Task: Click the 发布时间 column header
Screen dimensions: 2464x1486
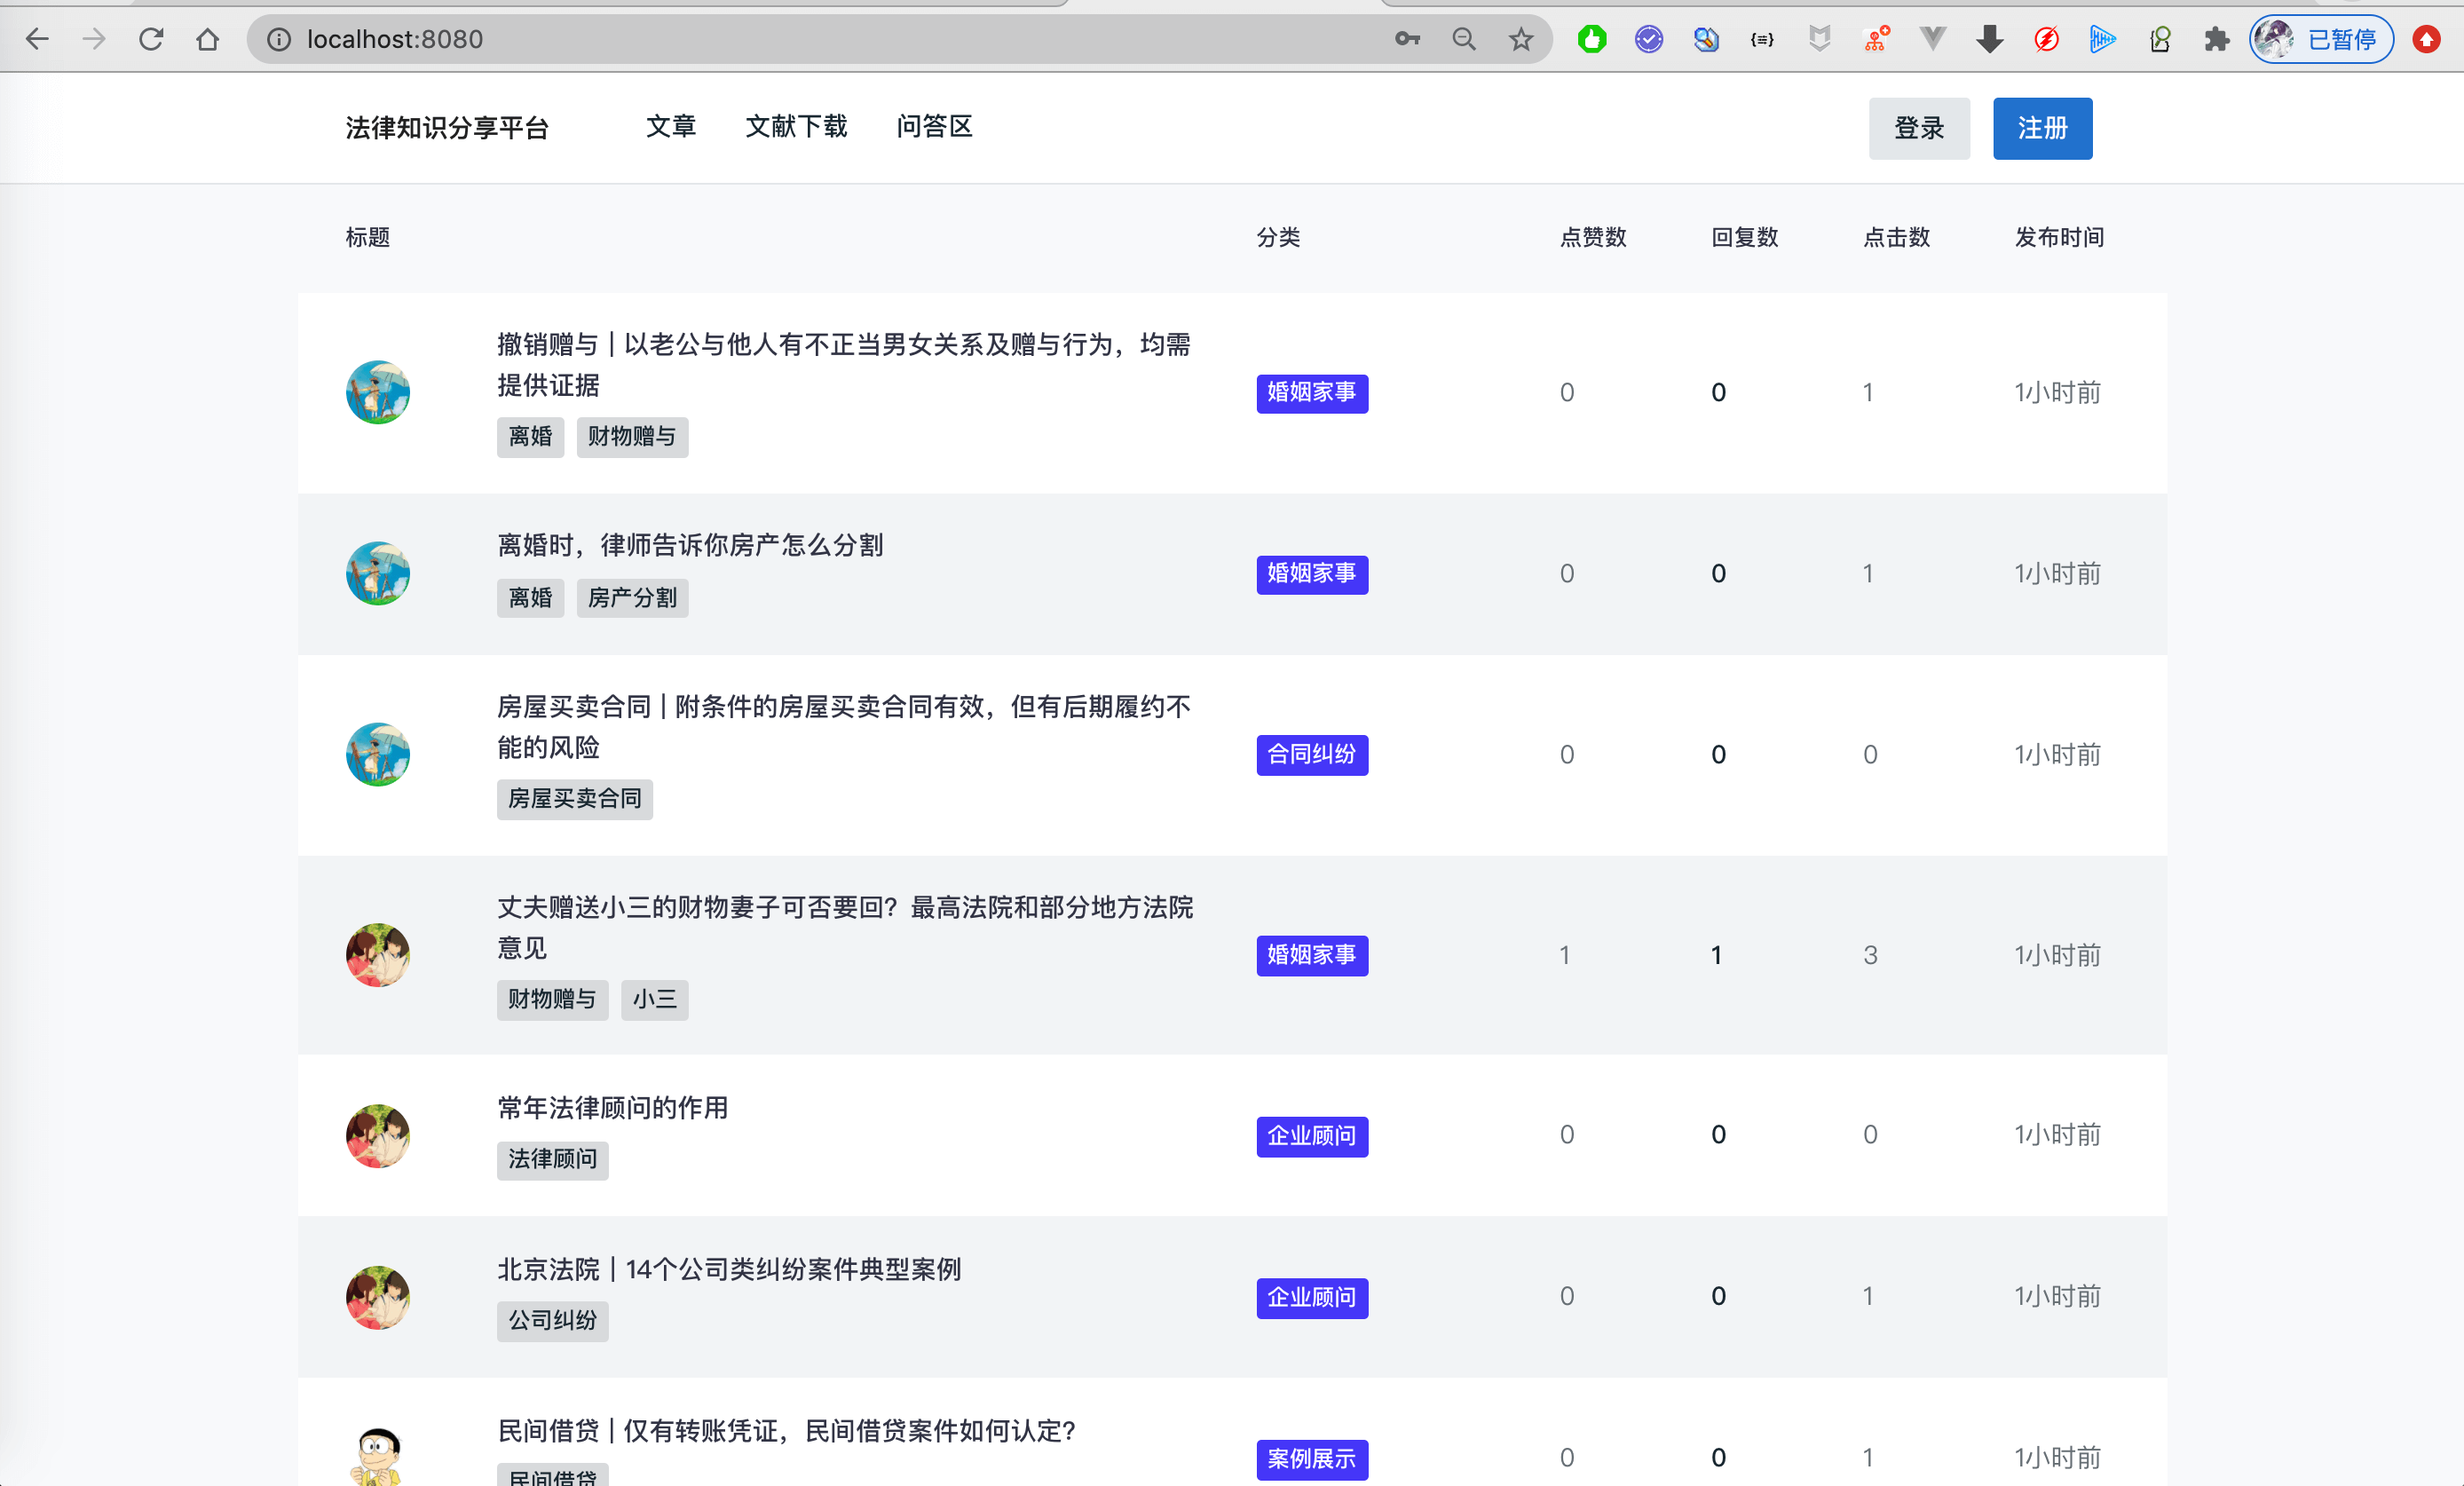Action: tap(2060, 237)
